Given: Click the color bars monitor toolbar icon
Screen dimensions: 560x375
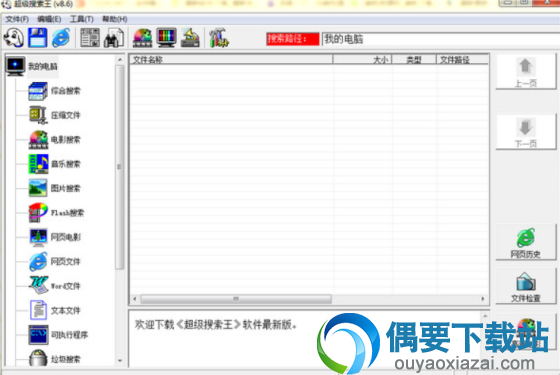Looking at the screenshot, I should pyautogui.click(x=166, y=38).
